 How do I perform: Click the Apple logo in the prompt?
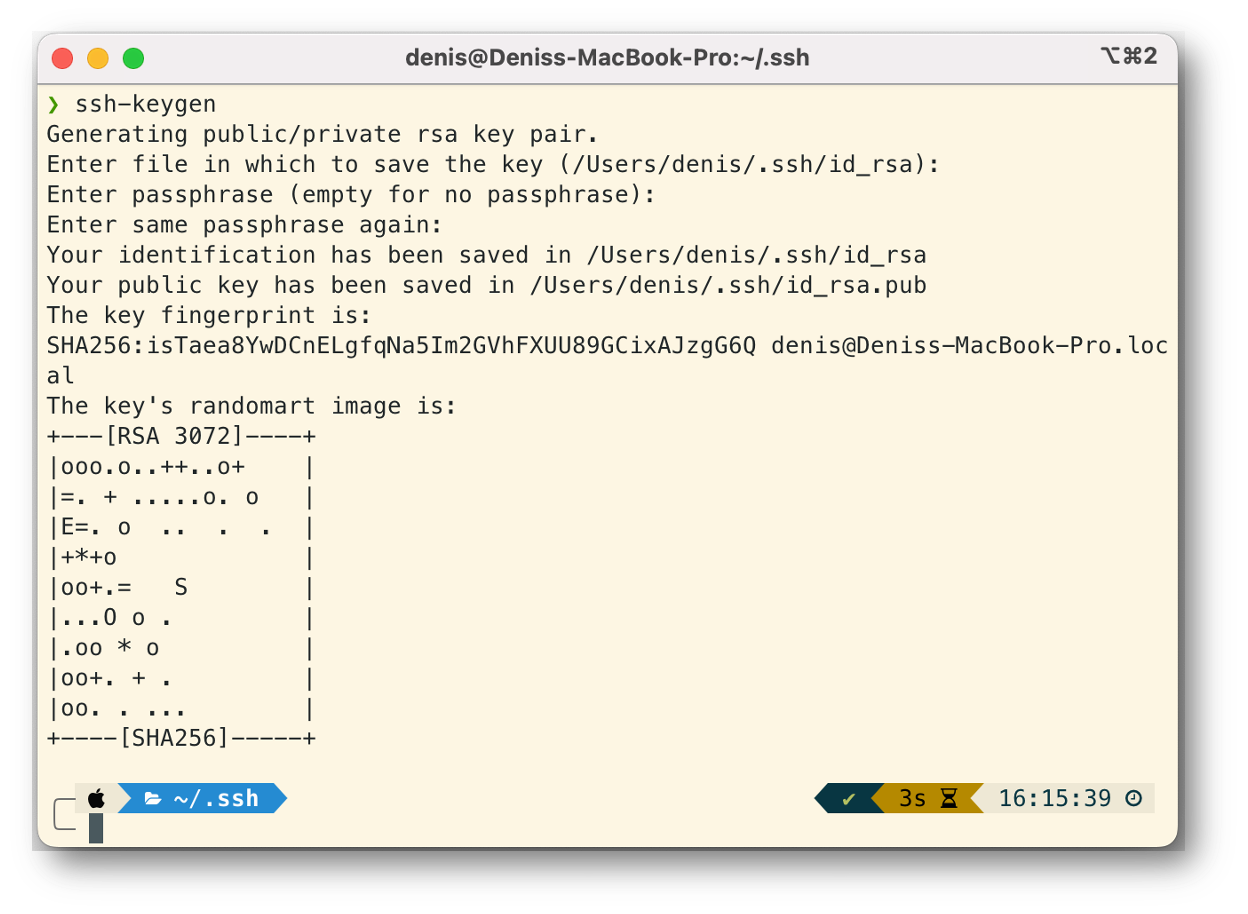96,798
